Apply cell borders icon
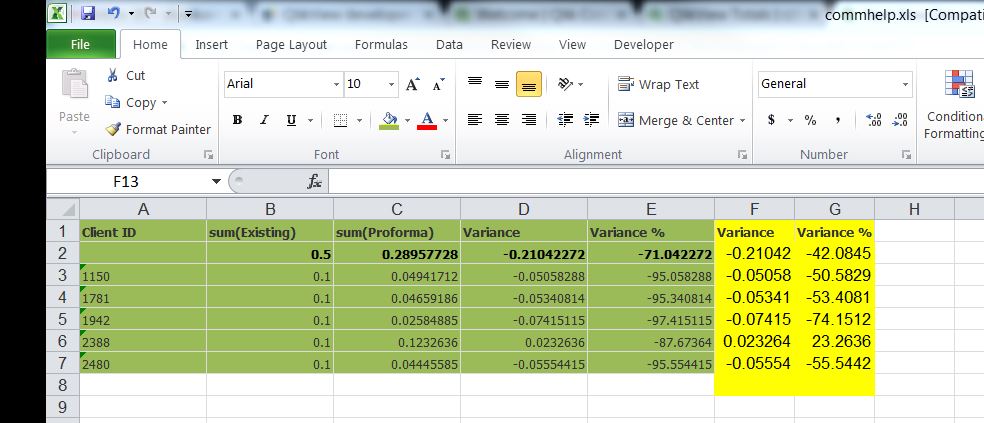This screenshot has width=984, height=423. coord(340,120)
